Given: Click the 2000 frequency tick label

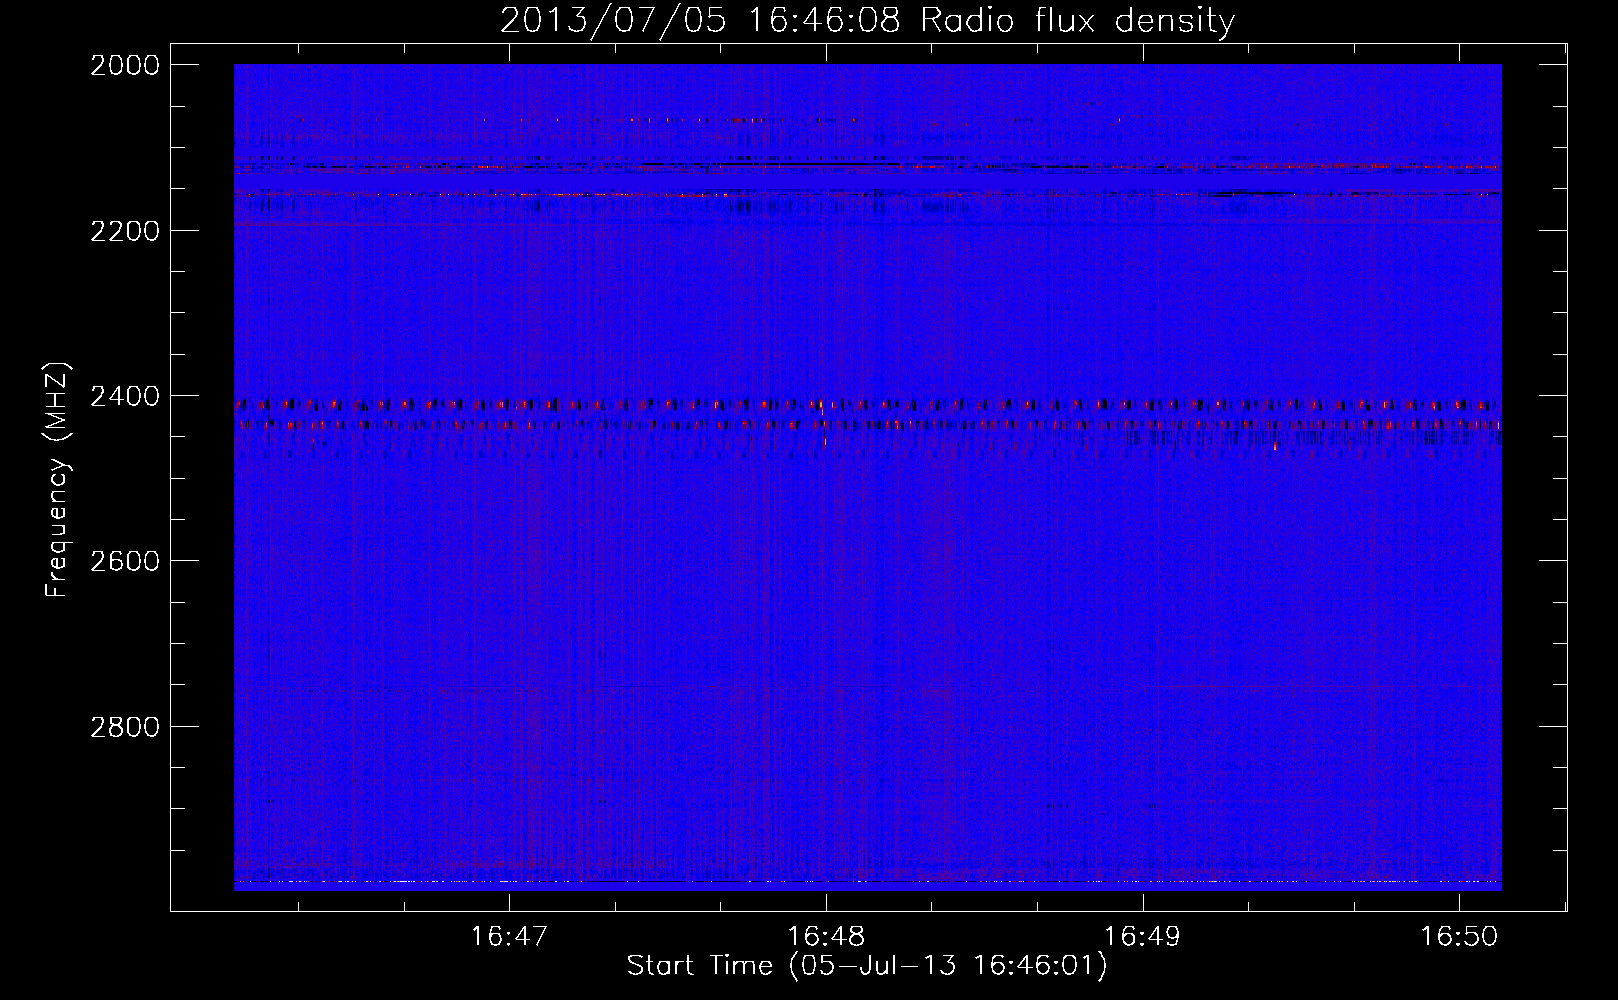Looking at the screenshot, I should (x=125, y=65).
